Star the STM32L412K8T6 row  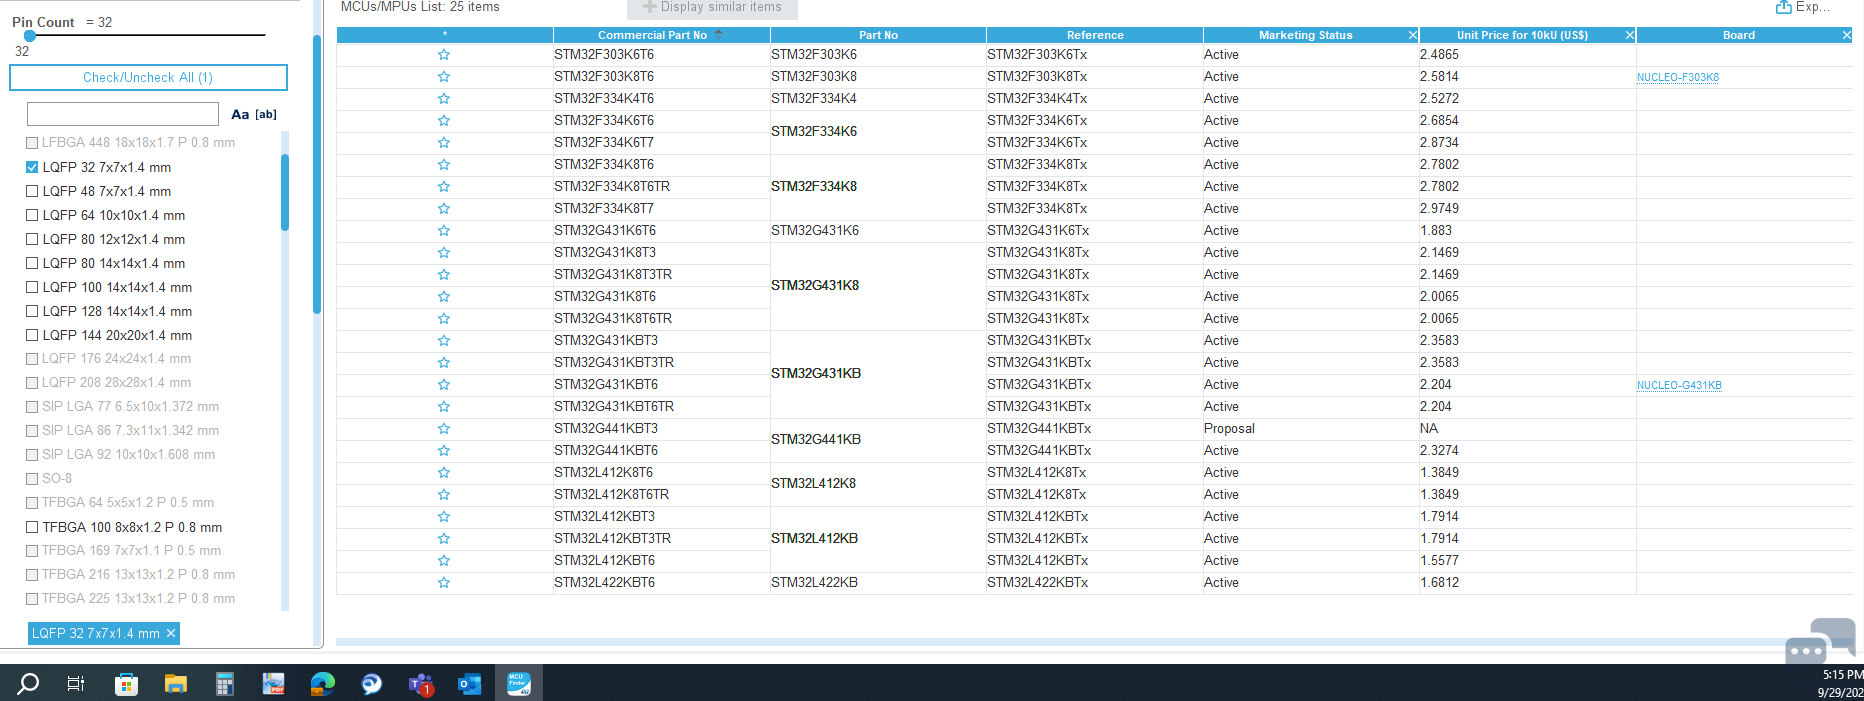point(443,473)
